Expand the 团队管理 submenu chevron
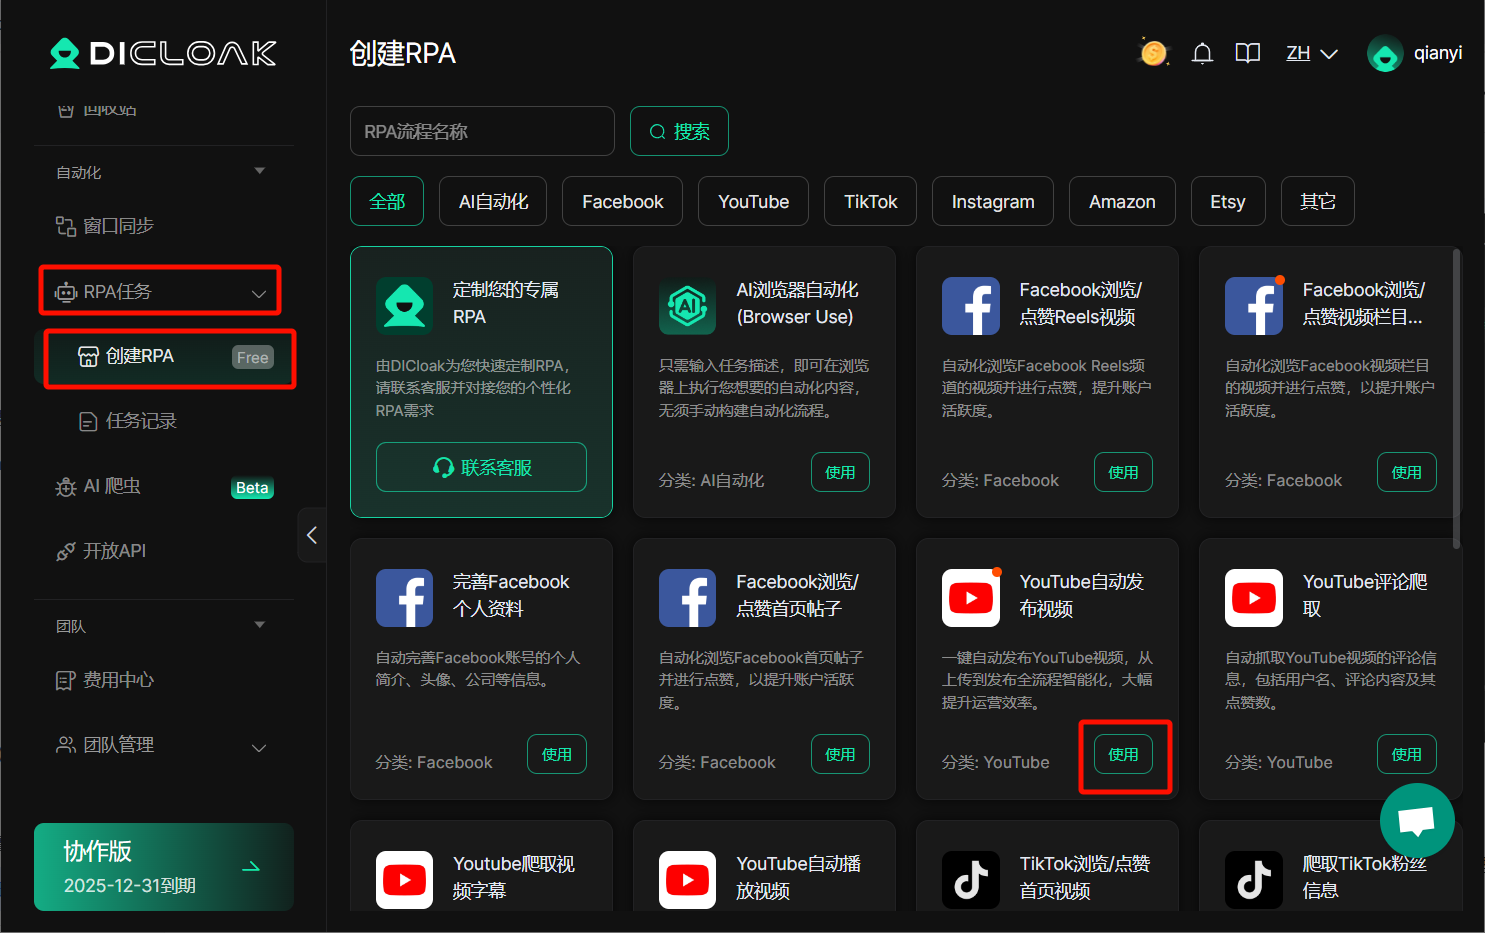Image resolution: width=1485 pixels, height=933 pixels. pyautogui.click(x=259, y=747)
